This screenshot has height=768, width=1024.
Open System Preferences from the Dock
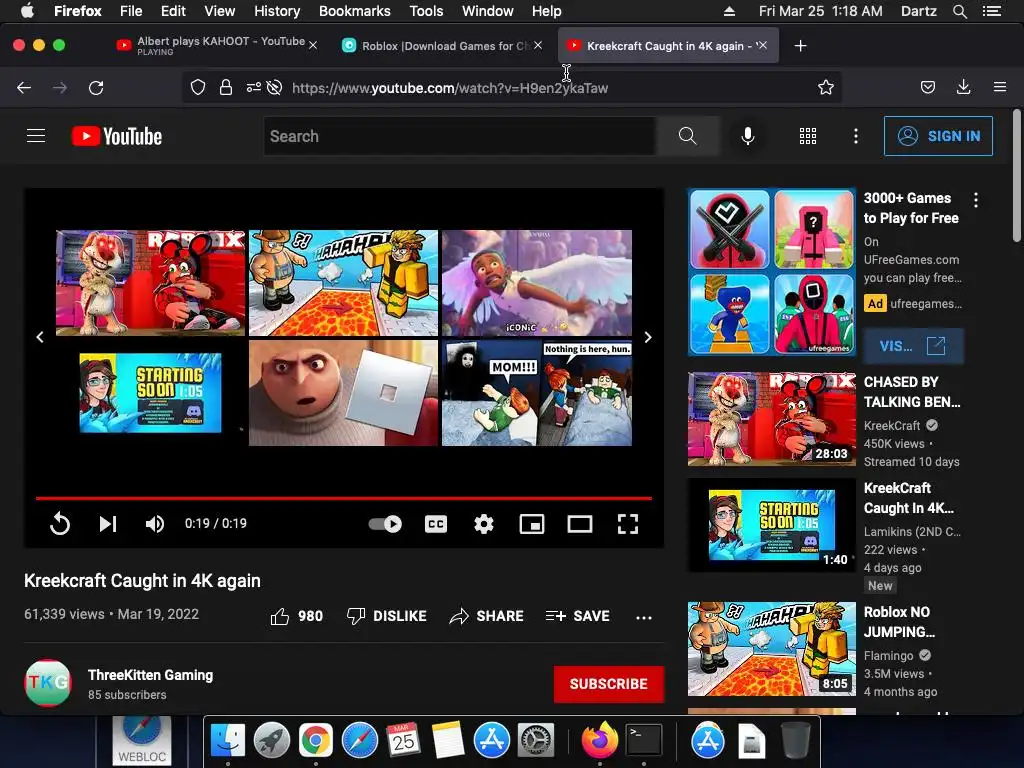(x=536, y=741)
